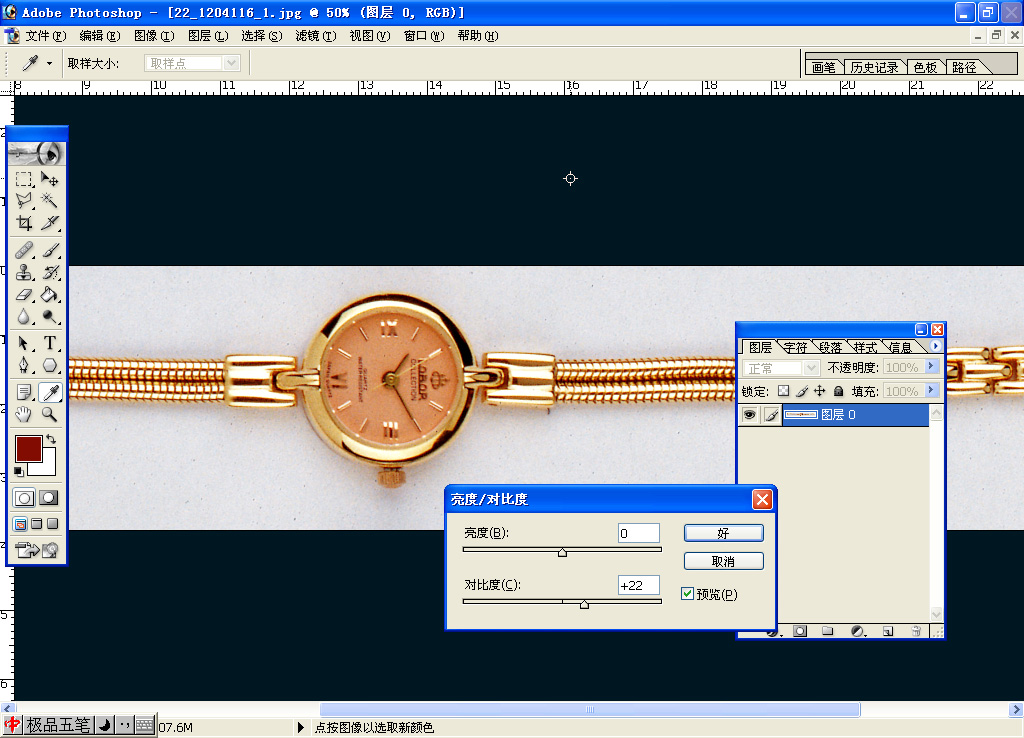Click the 亮度 brightness slider handle
Screen dimensions: 1024x738
tap(562, 553)
